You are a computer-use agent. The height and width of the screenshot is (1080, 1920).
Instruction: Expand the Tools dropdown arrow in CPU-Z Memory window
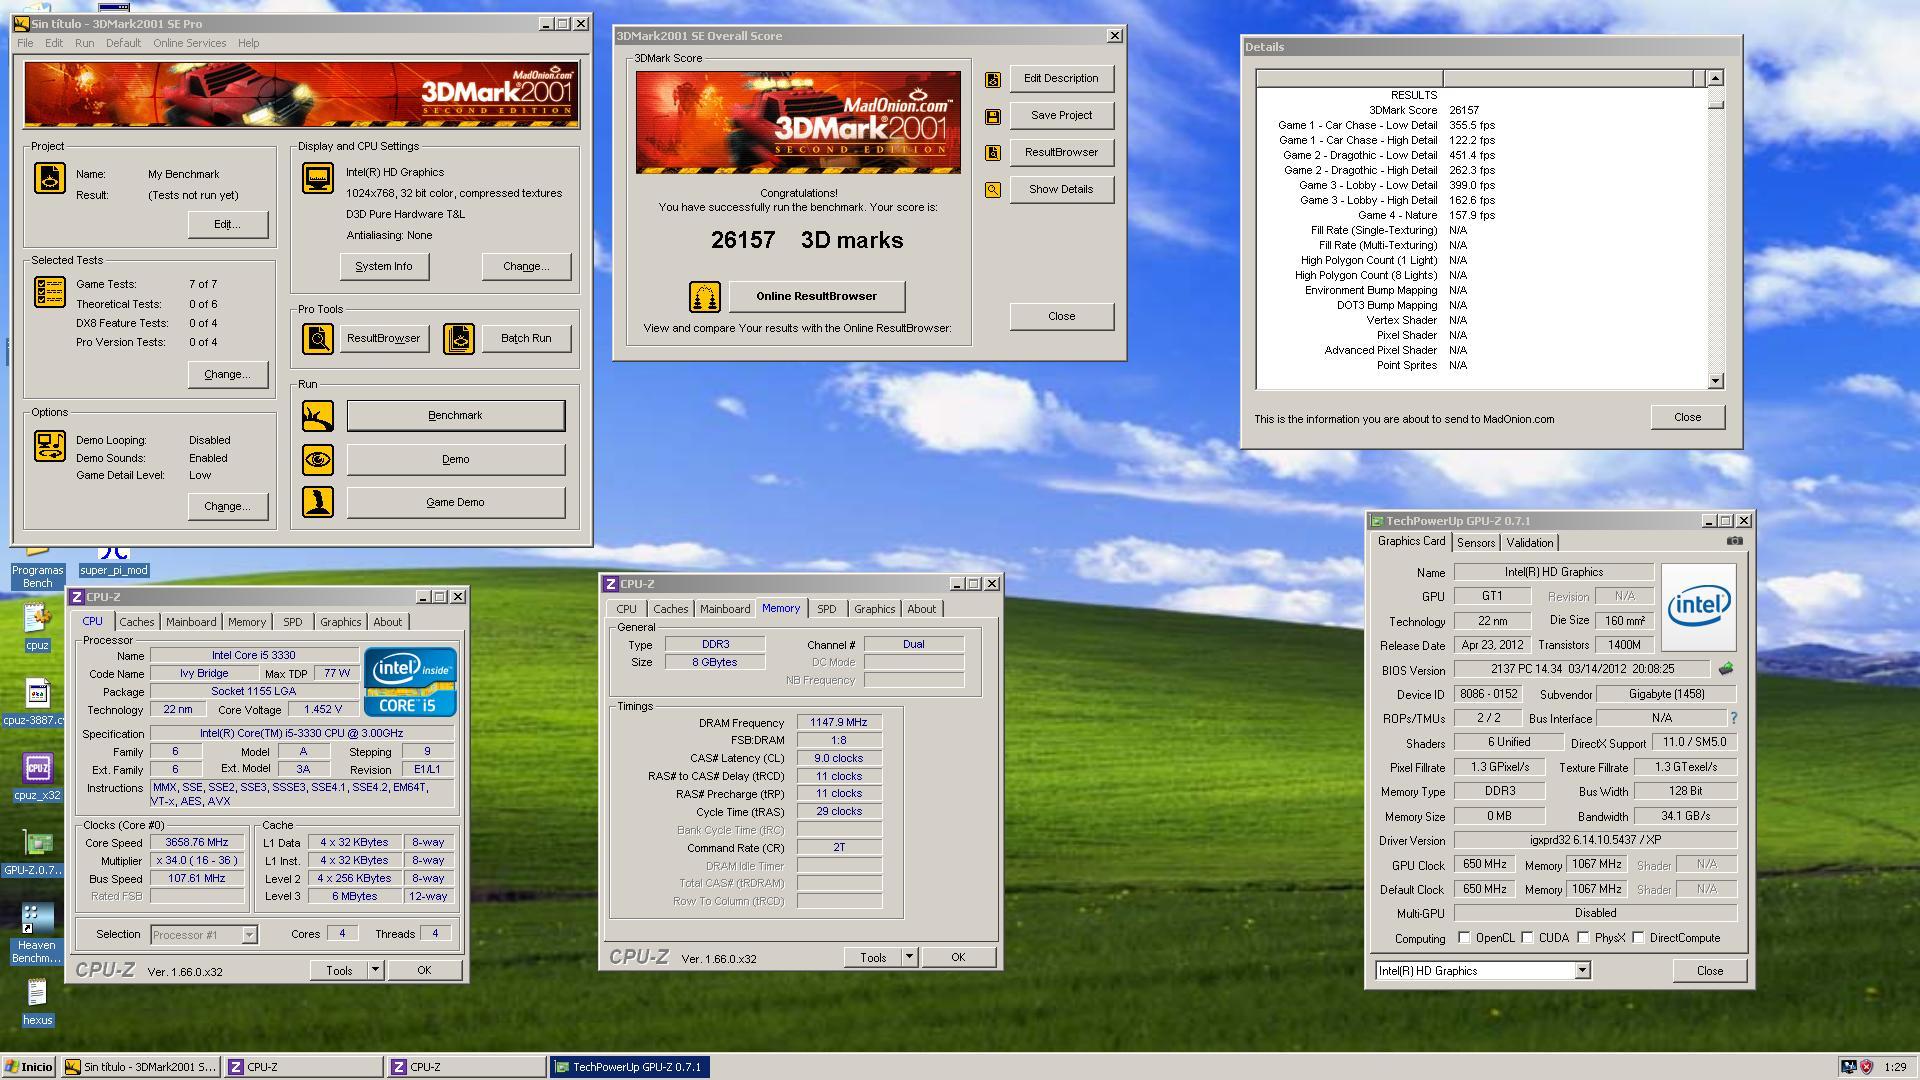[909, 957]
